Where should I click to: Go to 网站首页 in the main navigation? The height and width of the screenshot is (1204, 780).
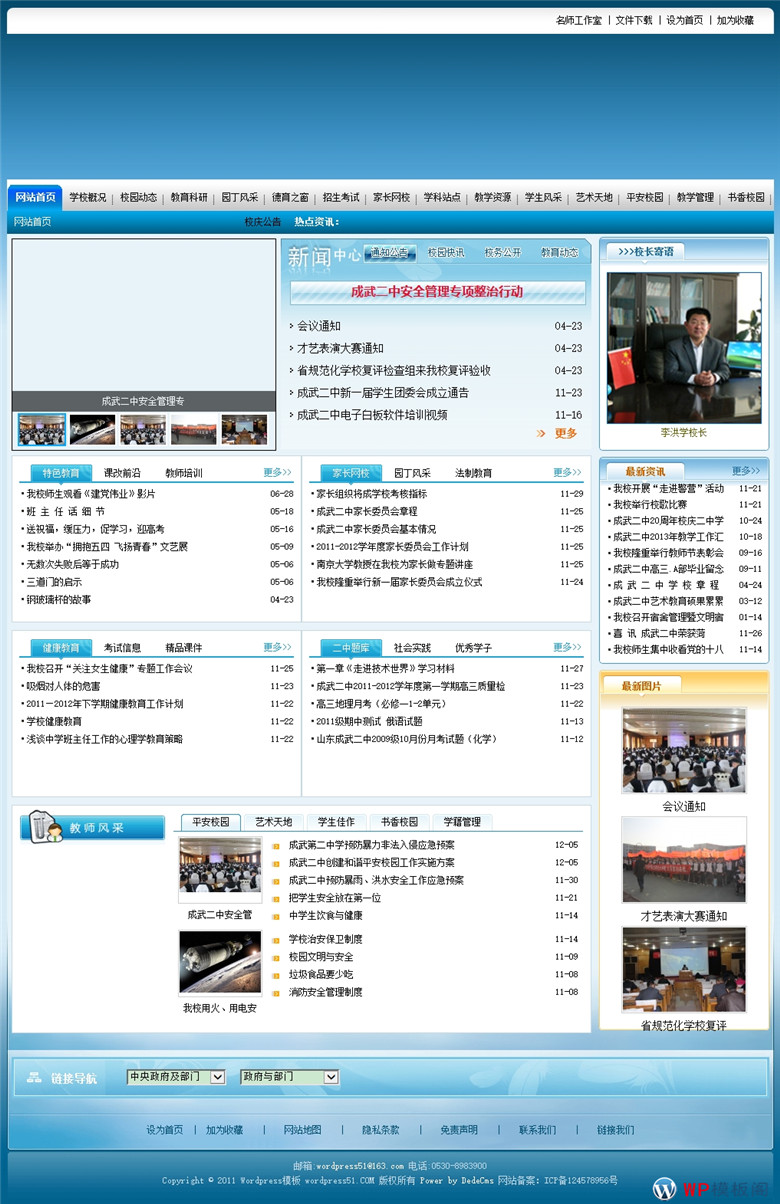tap(35, 197)
